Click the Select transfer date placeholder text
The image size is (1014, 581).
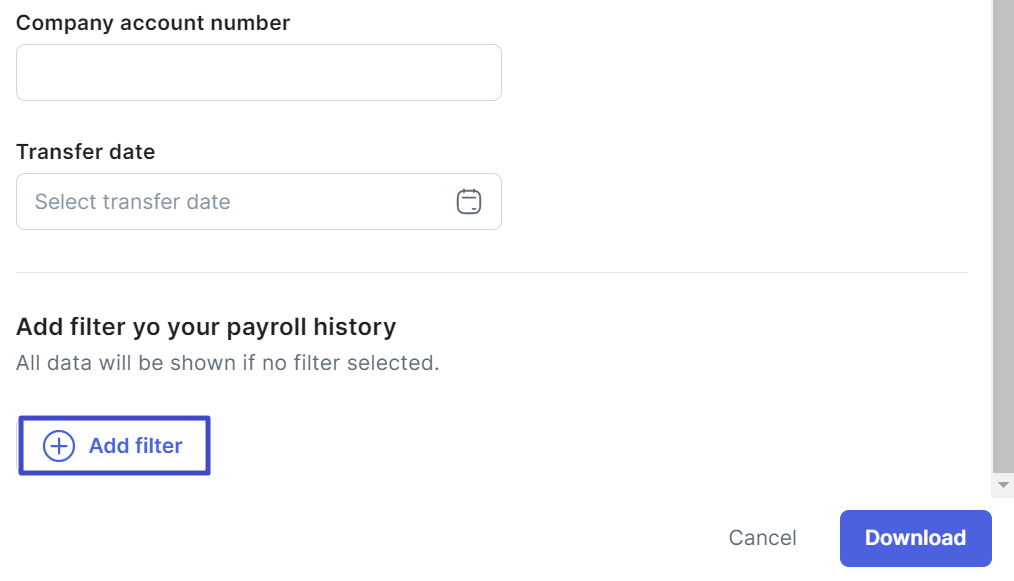point(133,202)
